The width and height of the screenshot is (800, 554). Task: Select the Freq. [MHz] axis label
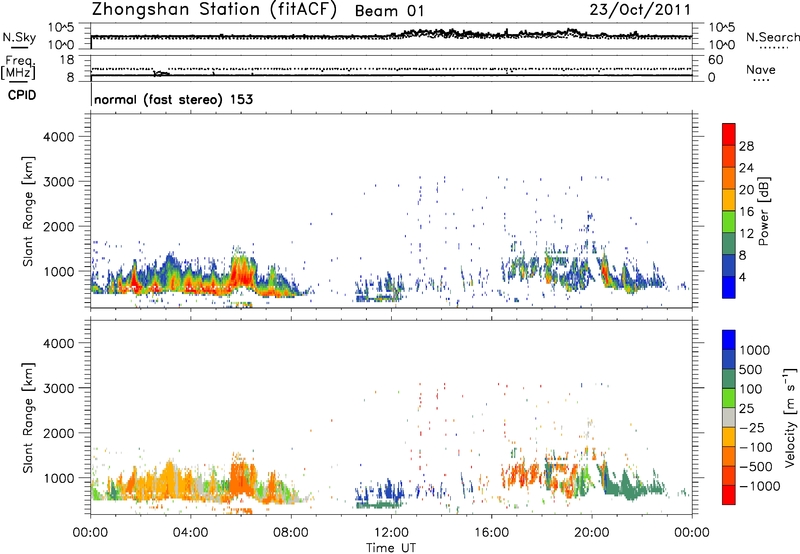tap(19, 68)
